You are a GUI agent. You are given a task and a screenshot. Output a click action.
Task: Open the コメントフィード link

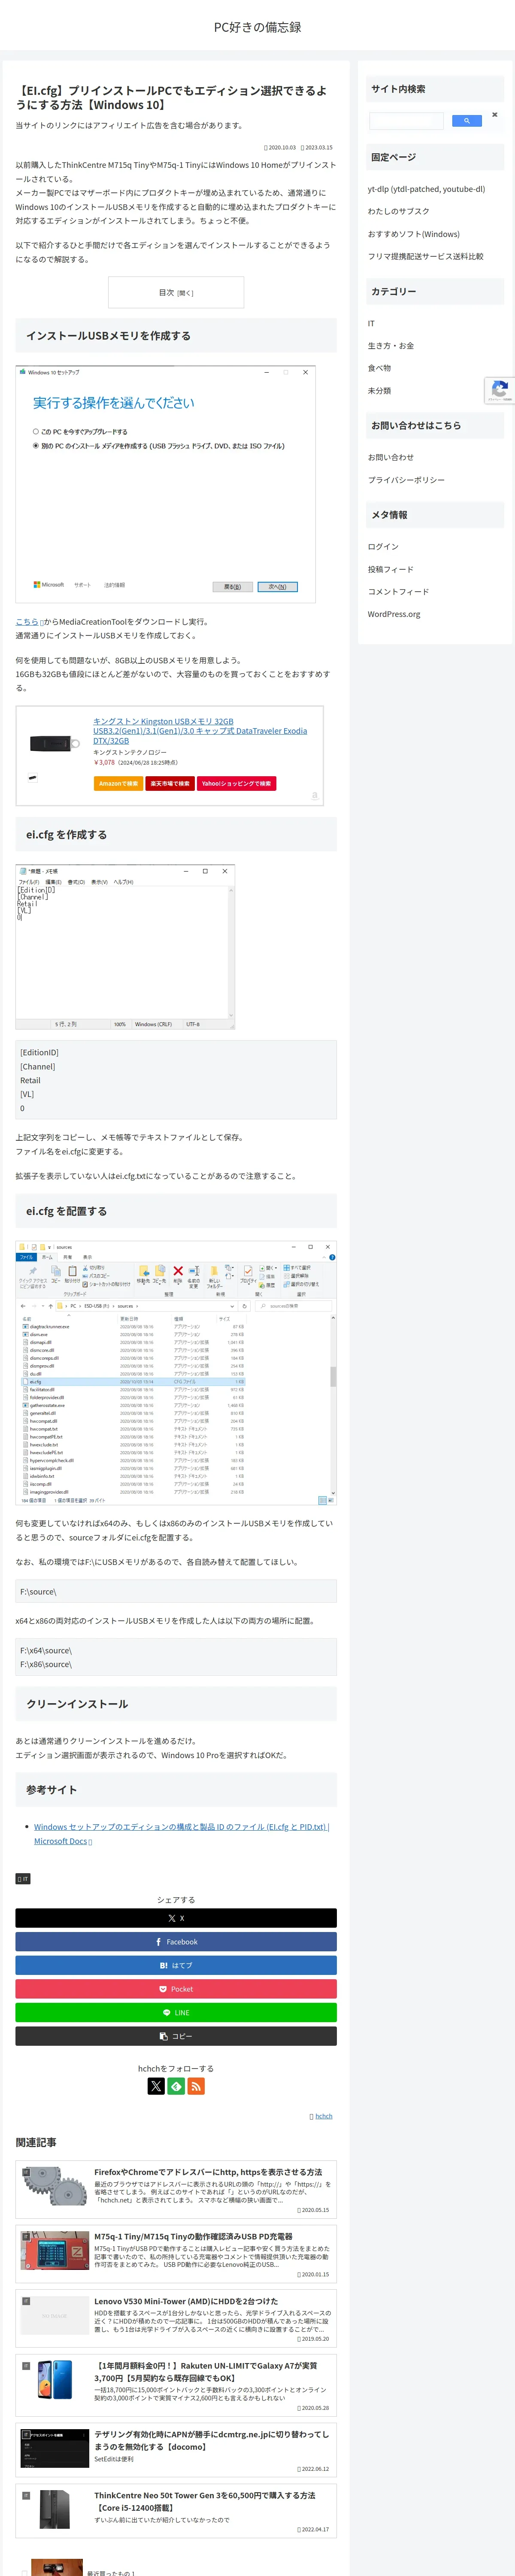pyautogui.click(x=398, y=592)
